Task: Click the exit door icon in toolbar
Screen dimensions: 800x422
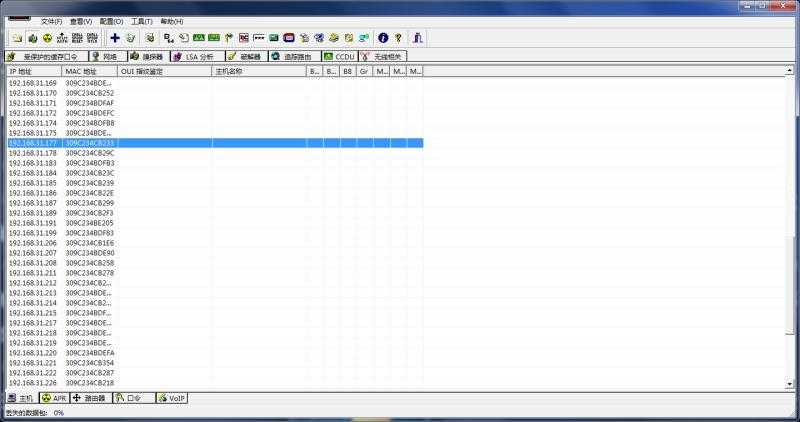Action: pyautogui.click(x=418, y=38)
